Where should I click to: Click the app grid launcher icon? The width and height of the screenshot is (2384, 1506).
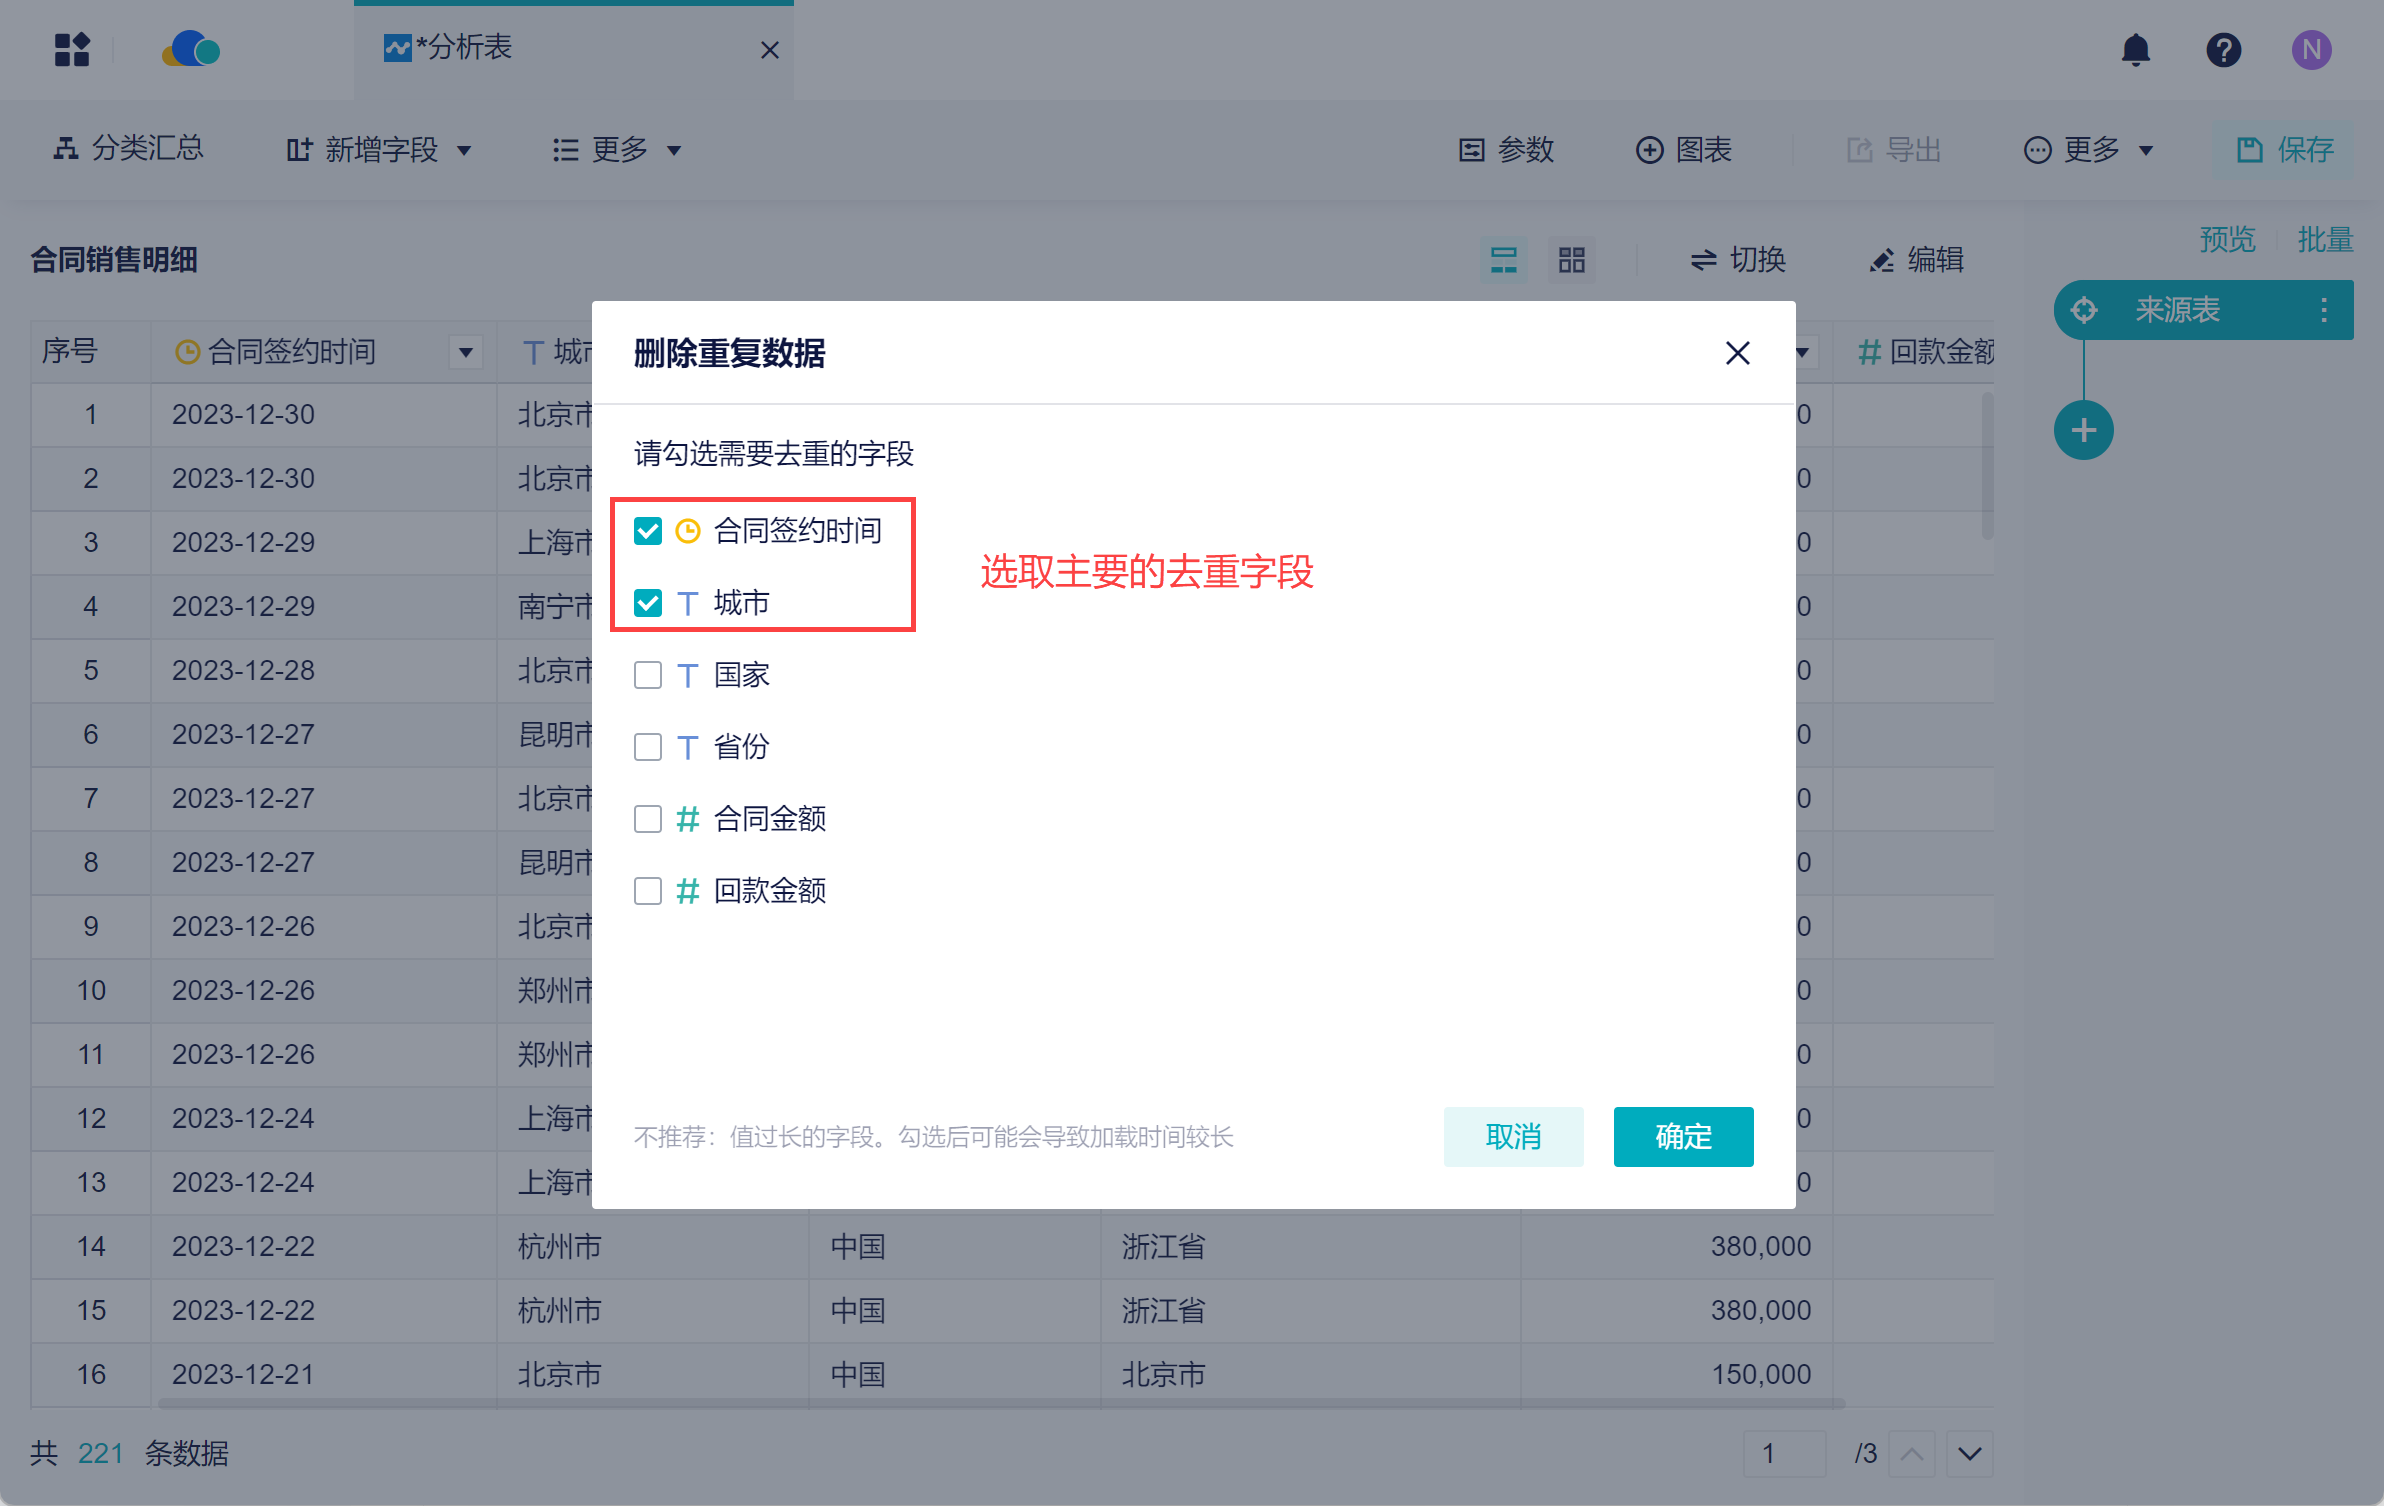pos(72,50)
